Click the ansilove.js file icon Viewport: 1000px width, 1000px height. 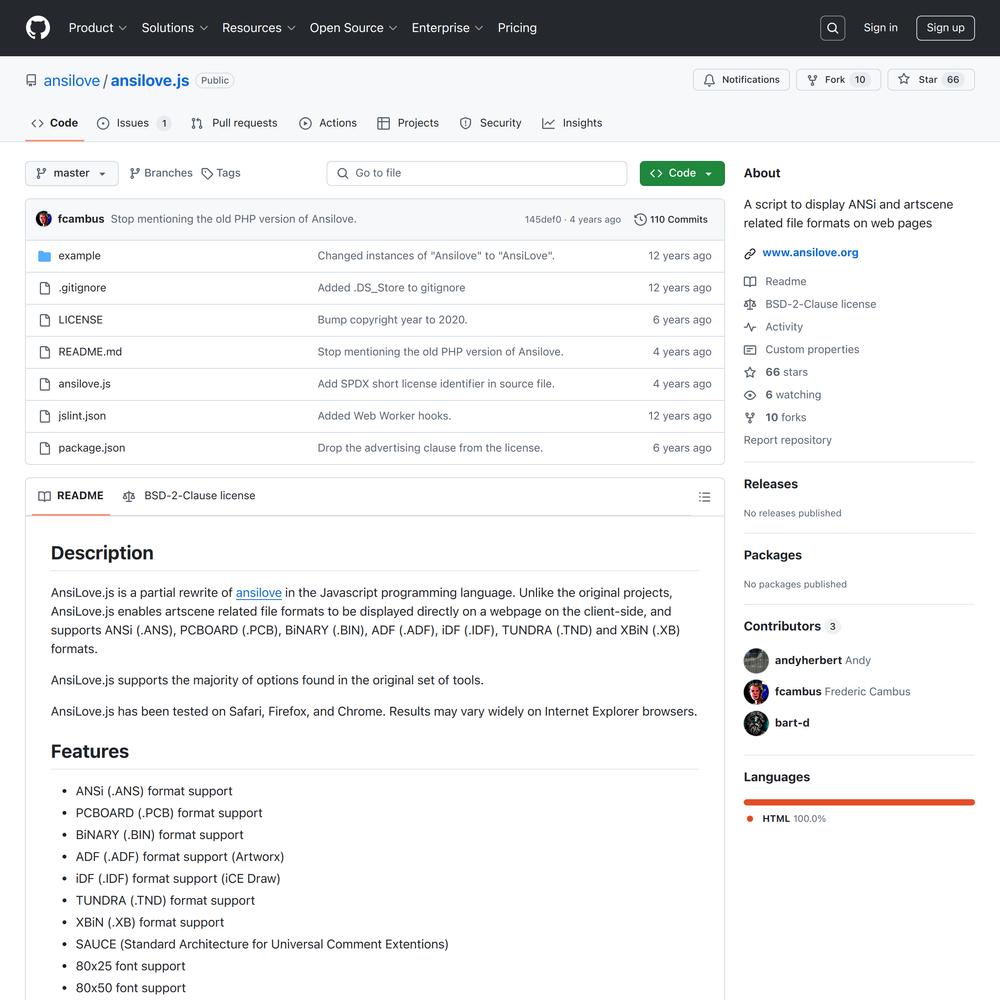point(45,384)
